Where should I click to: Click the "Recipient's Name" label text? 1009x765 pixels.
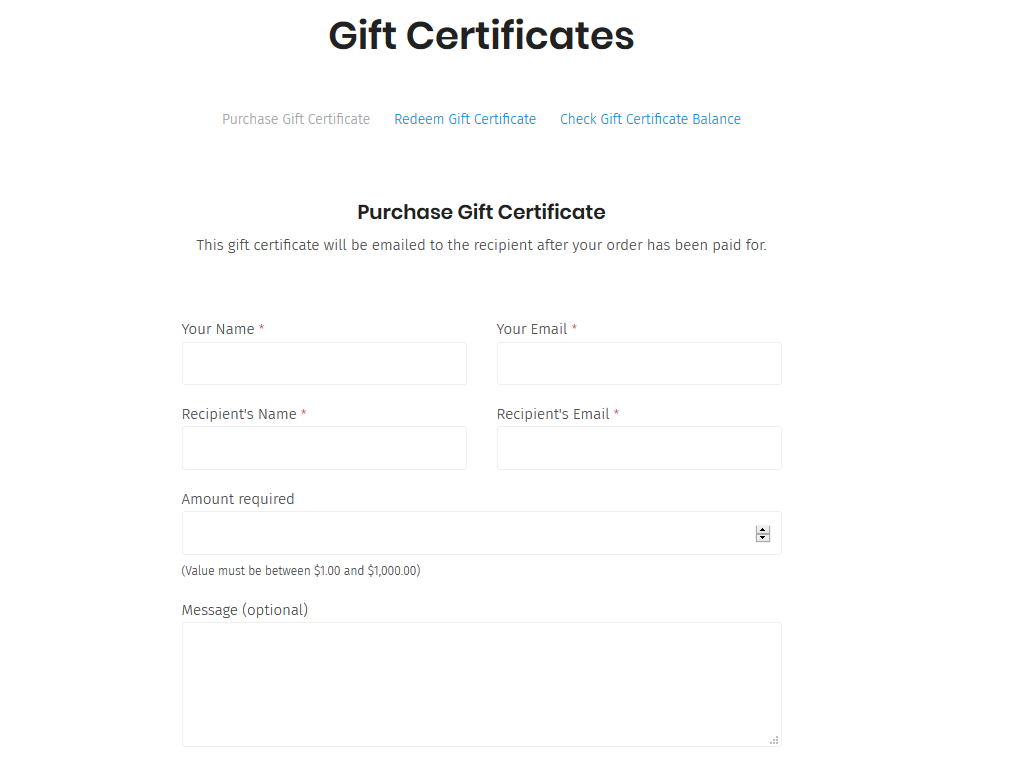click(x=239, y=414)
